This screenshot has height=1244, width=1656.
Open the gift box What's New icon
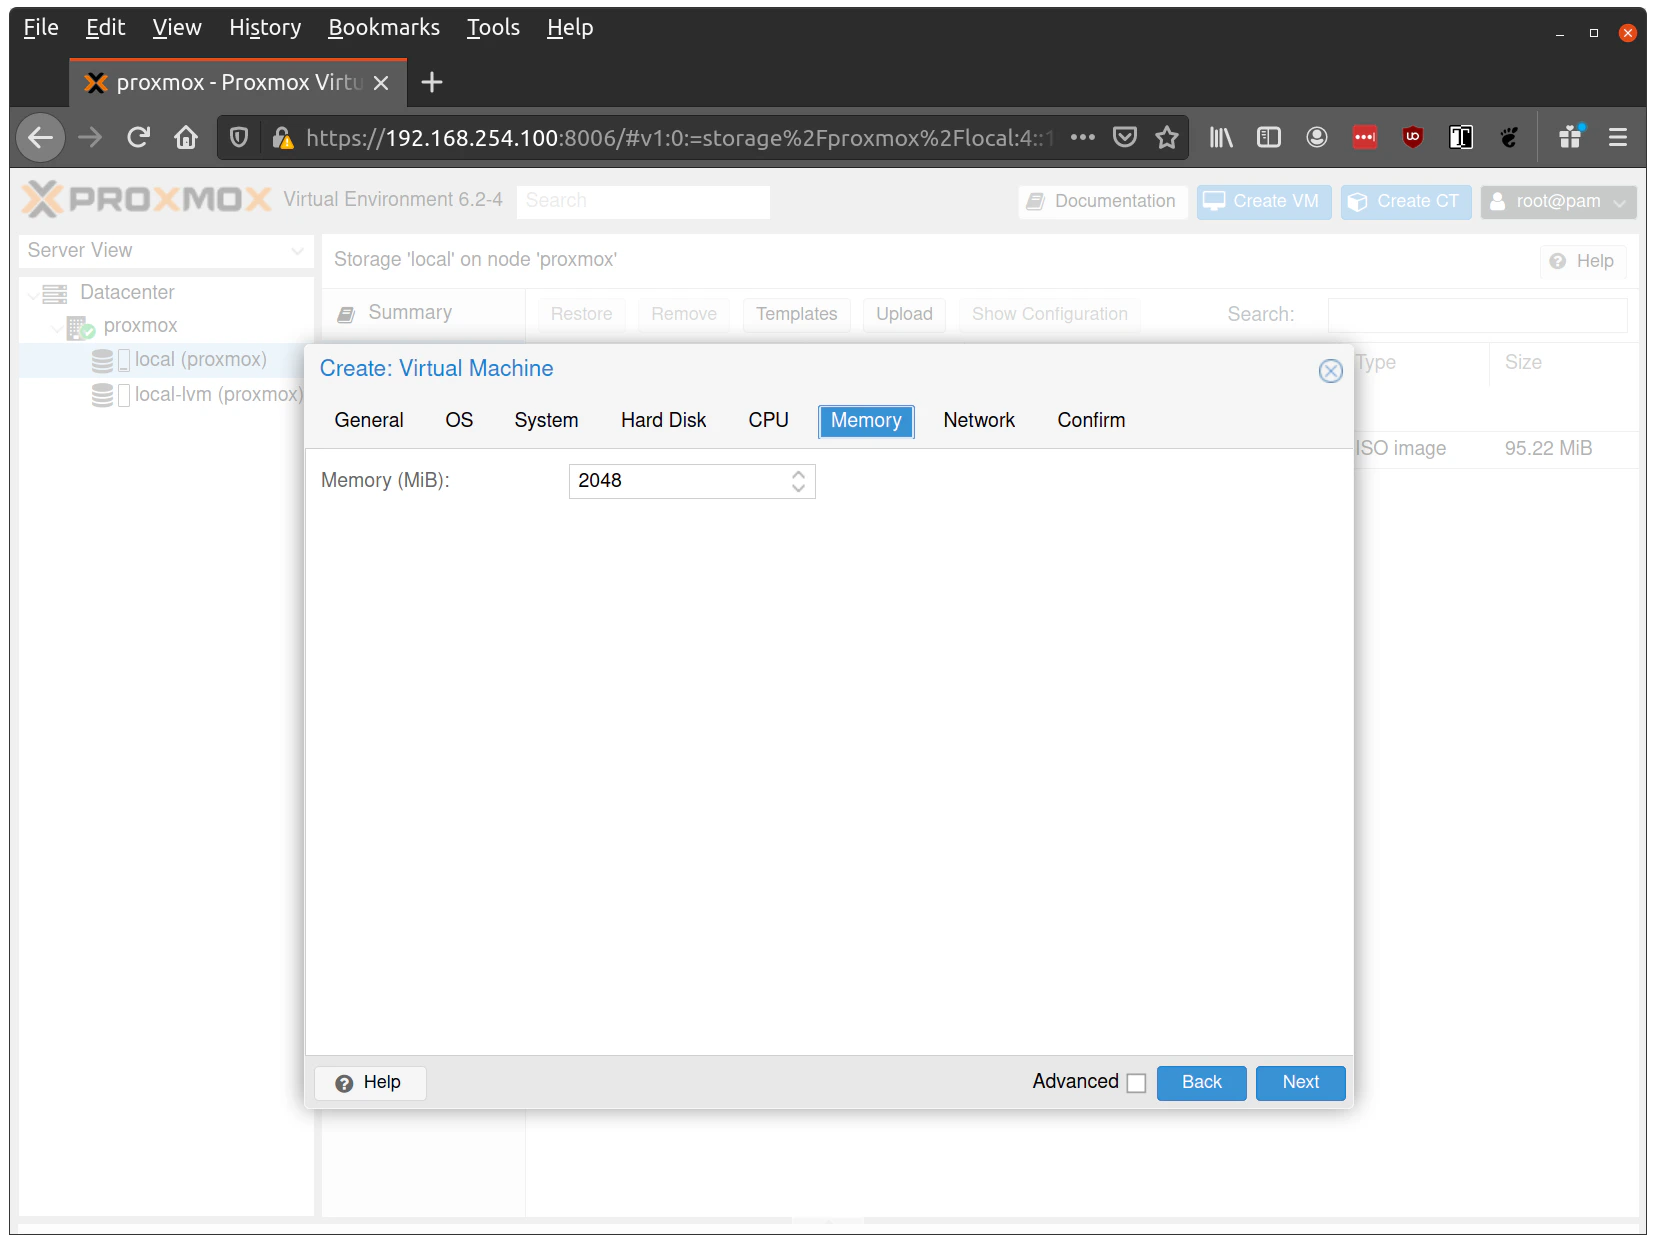coord(1571,137)
